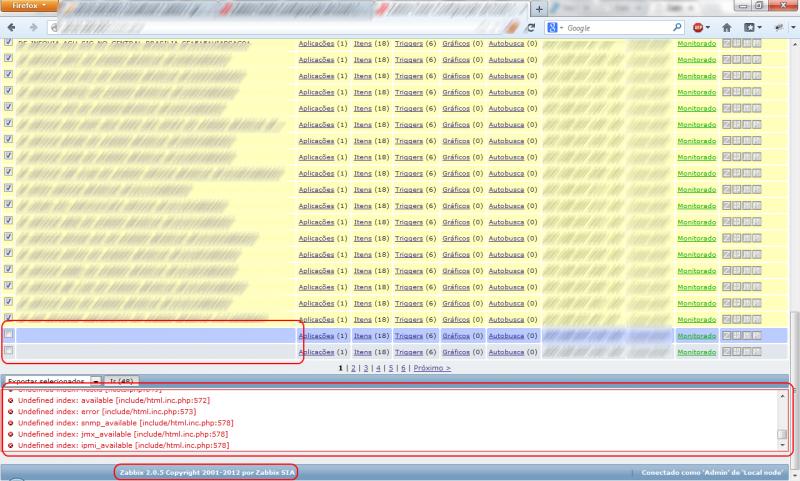800x481 pixels.
Task: Open a new tab with plus button
Action: [539, 9]
